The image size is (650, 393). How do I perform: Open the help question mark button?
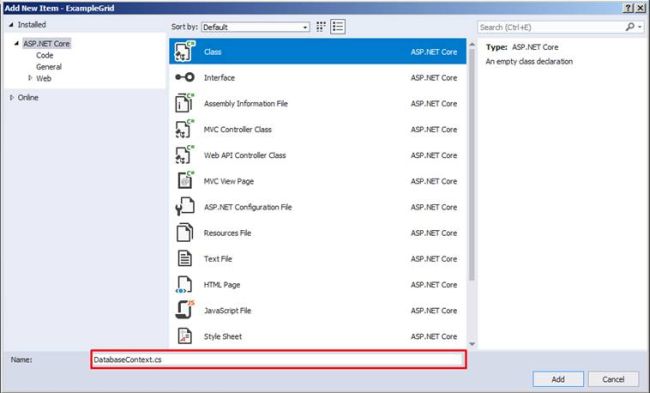[x=628, y=8]
